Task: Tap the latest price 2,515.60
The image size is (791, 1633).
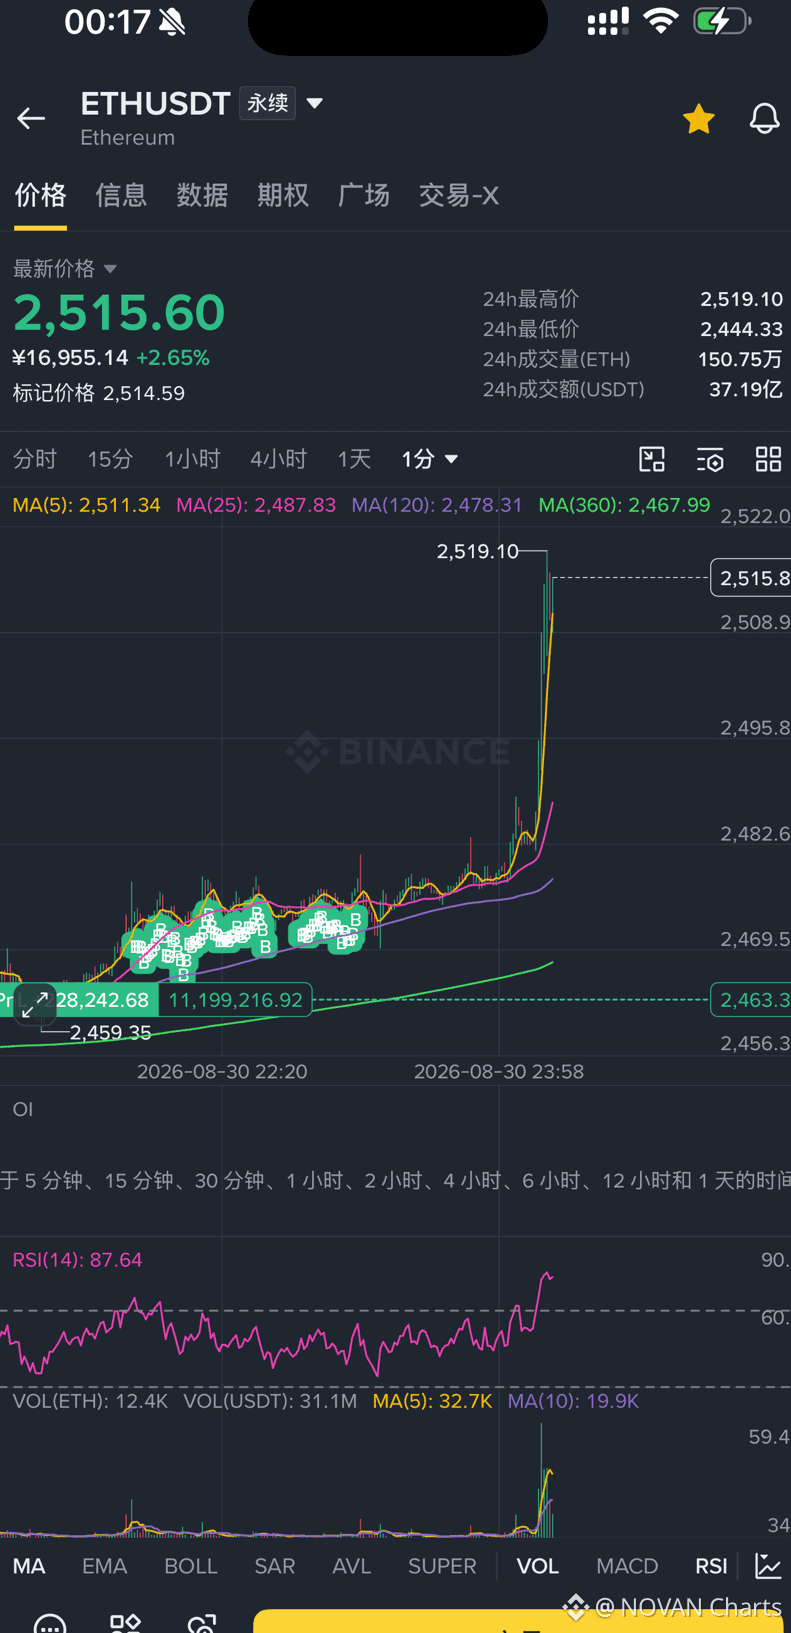Action: pyautogui.click(x=119, y=312)
